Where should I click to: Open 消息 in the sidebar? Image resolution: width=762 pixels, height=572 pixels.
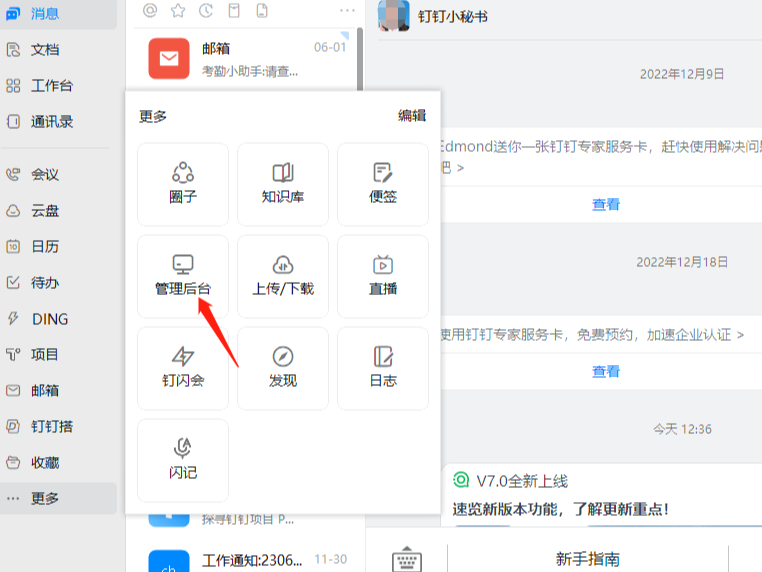click(57, 13)
